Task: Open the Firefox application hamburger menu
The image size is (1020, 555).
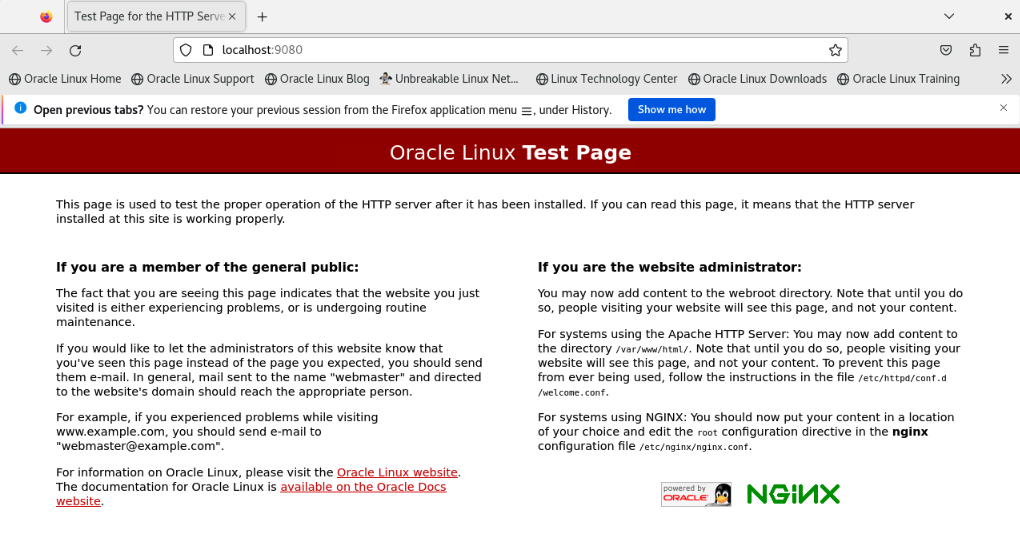Action: click(x=1004, y=50)
